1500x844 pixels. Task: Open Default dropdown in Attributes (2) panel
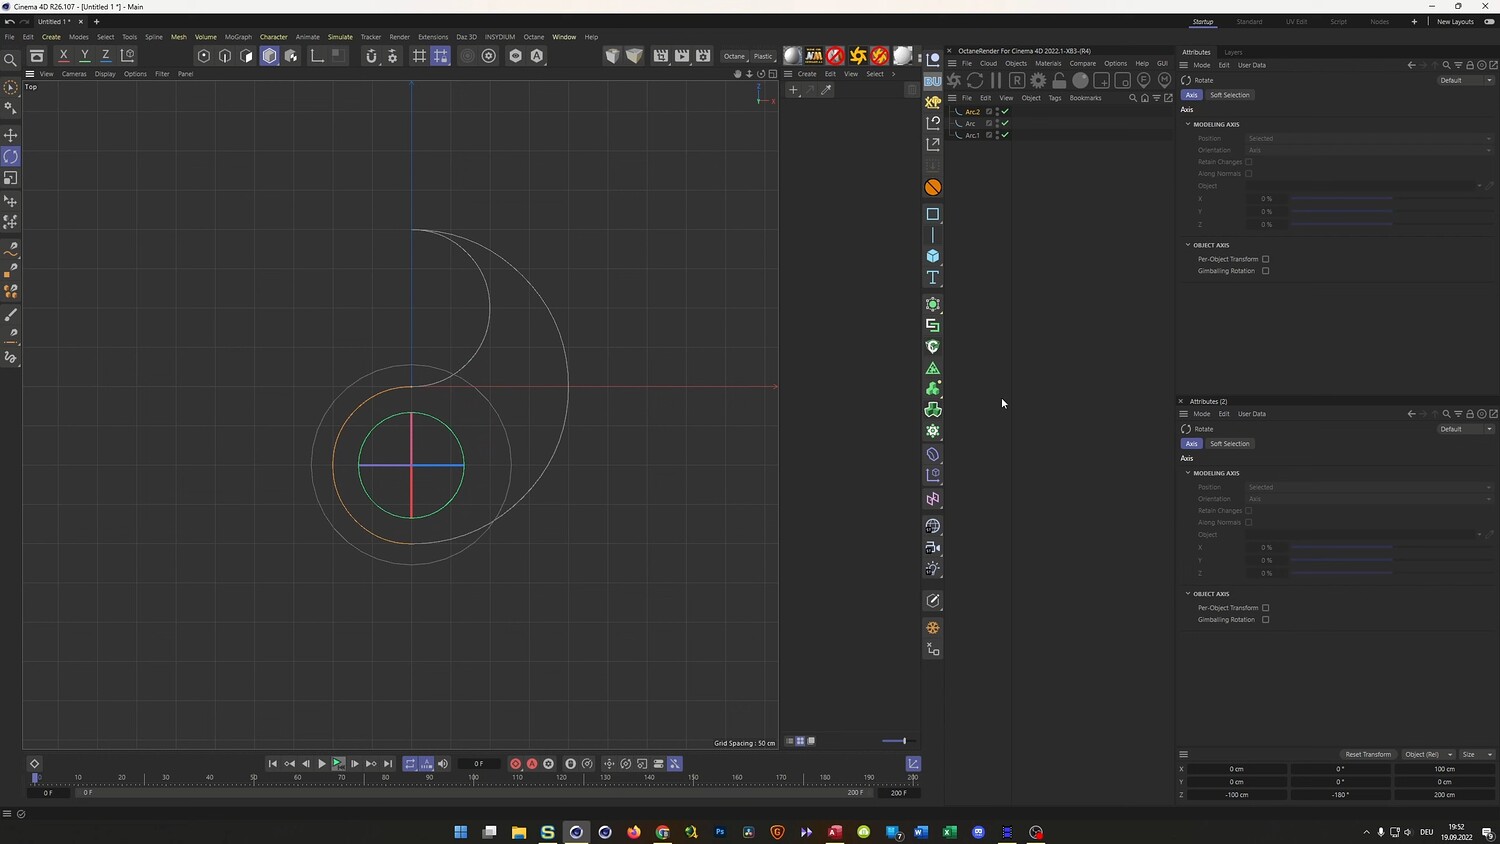[1466, 429]
